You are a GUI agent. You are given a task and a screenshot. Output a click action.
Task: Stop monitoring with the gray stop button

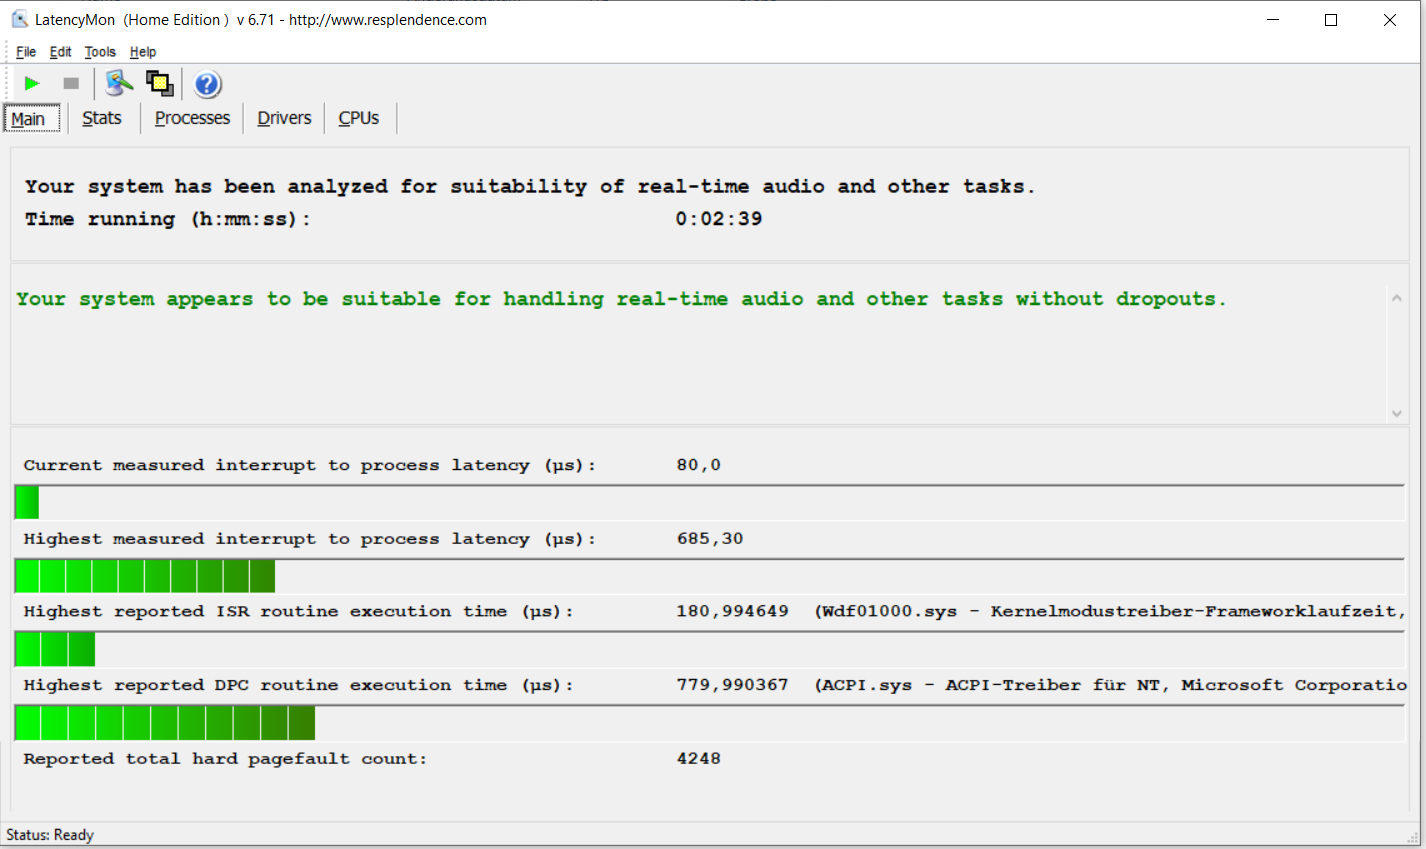click(71, 84)
